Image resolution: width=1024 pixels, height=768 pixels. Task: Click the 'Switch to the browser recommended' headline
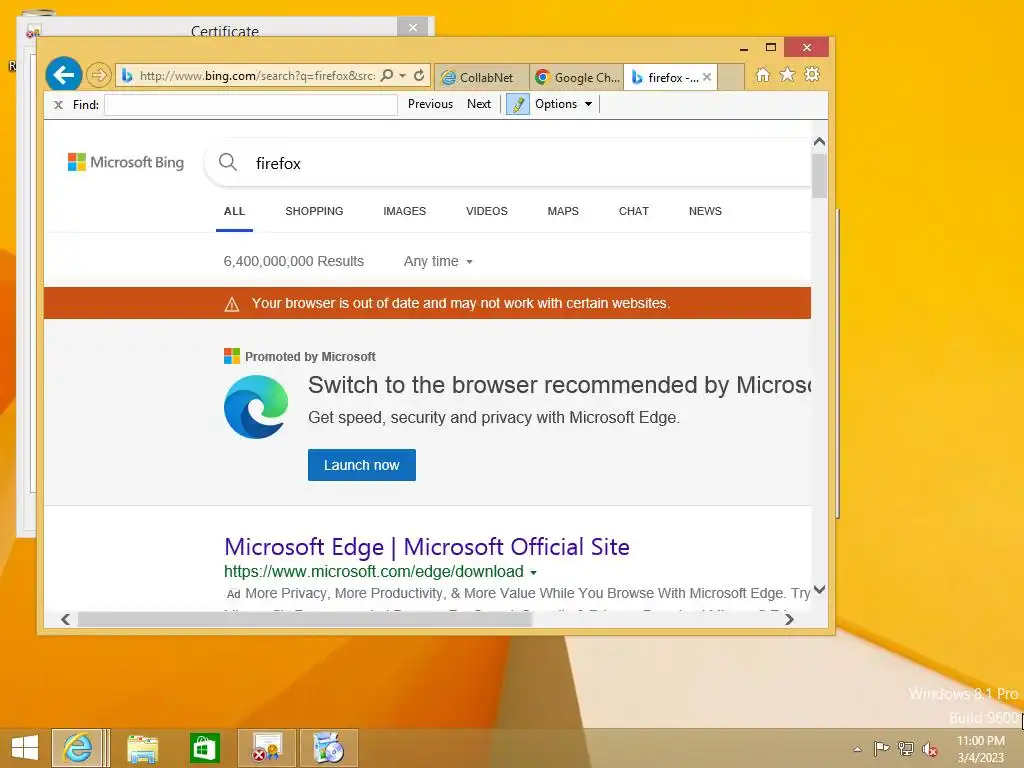(x=559, y=385)
